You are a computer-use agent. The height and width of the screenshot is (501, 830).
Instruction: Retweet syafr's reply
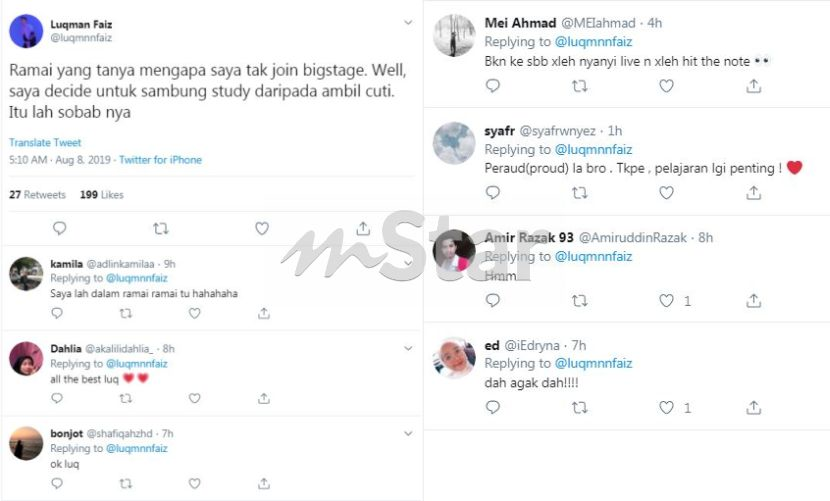click(x=580, y=193)
